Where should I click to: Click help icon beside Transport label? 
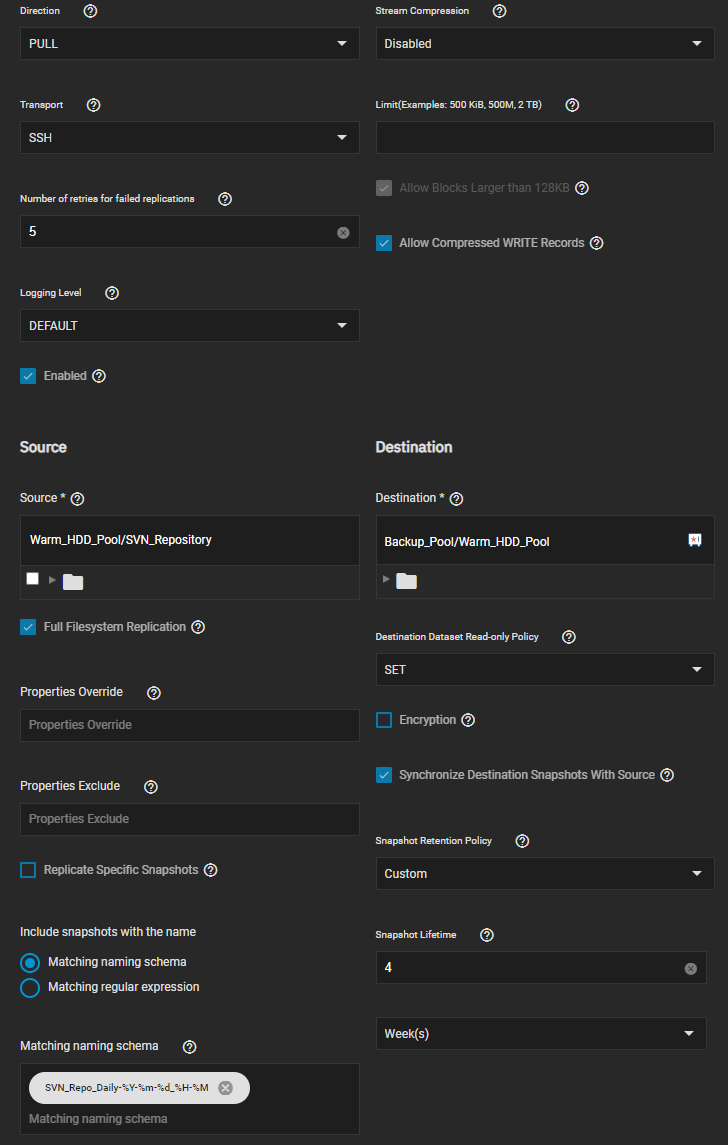[94, 105]
